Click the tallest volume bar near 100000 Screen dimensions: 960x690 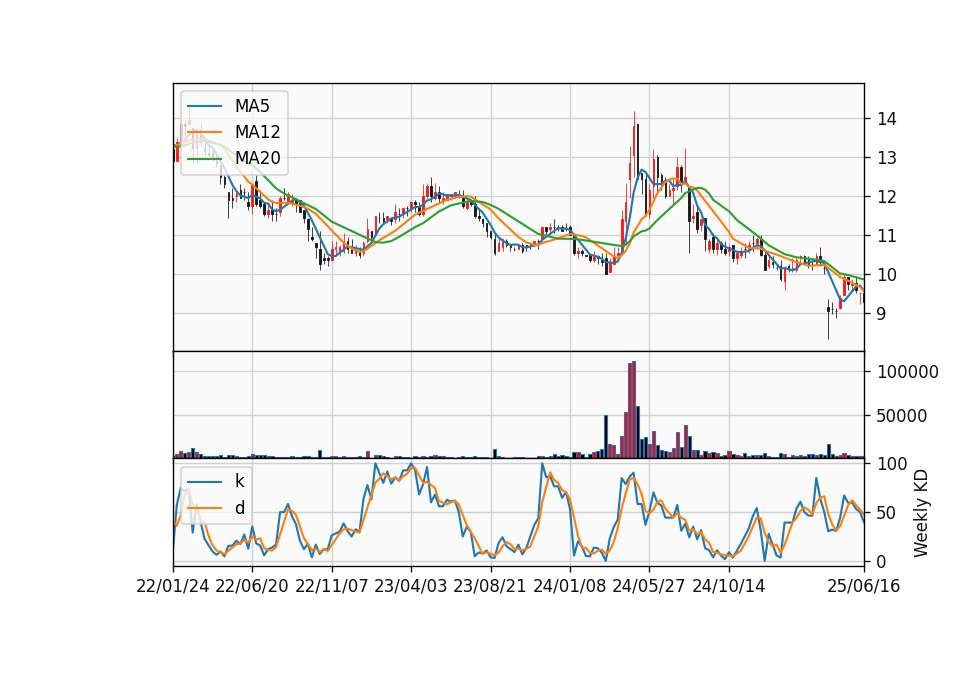tap(634, 410)
